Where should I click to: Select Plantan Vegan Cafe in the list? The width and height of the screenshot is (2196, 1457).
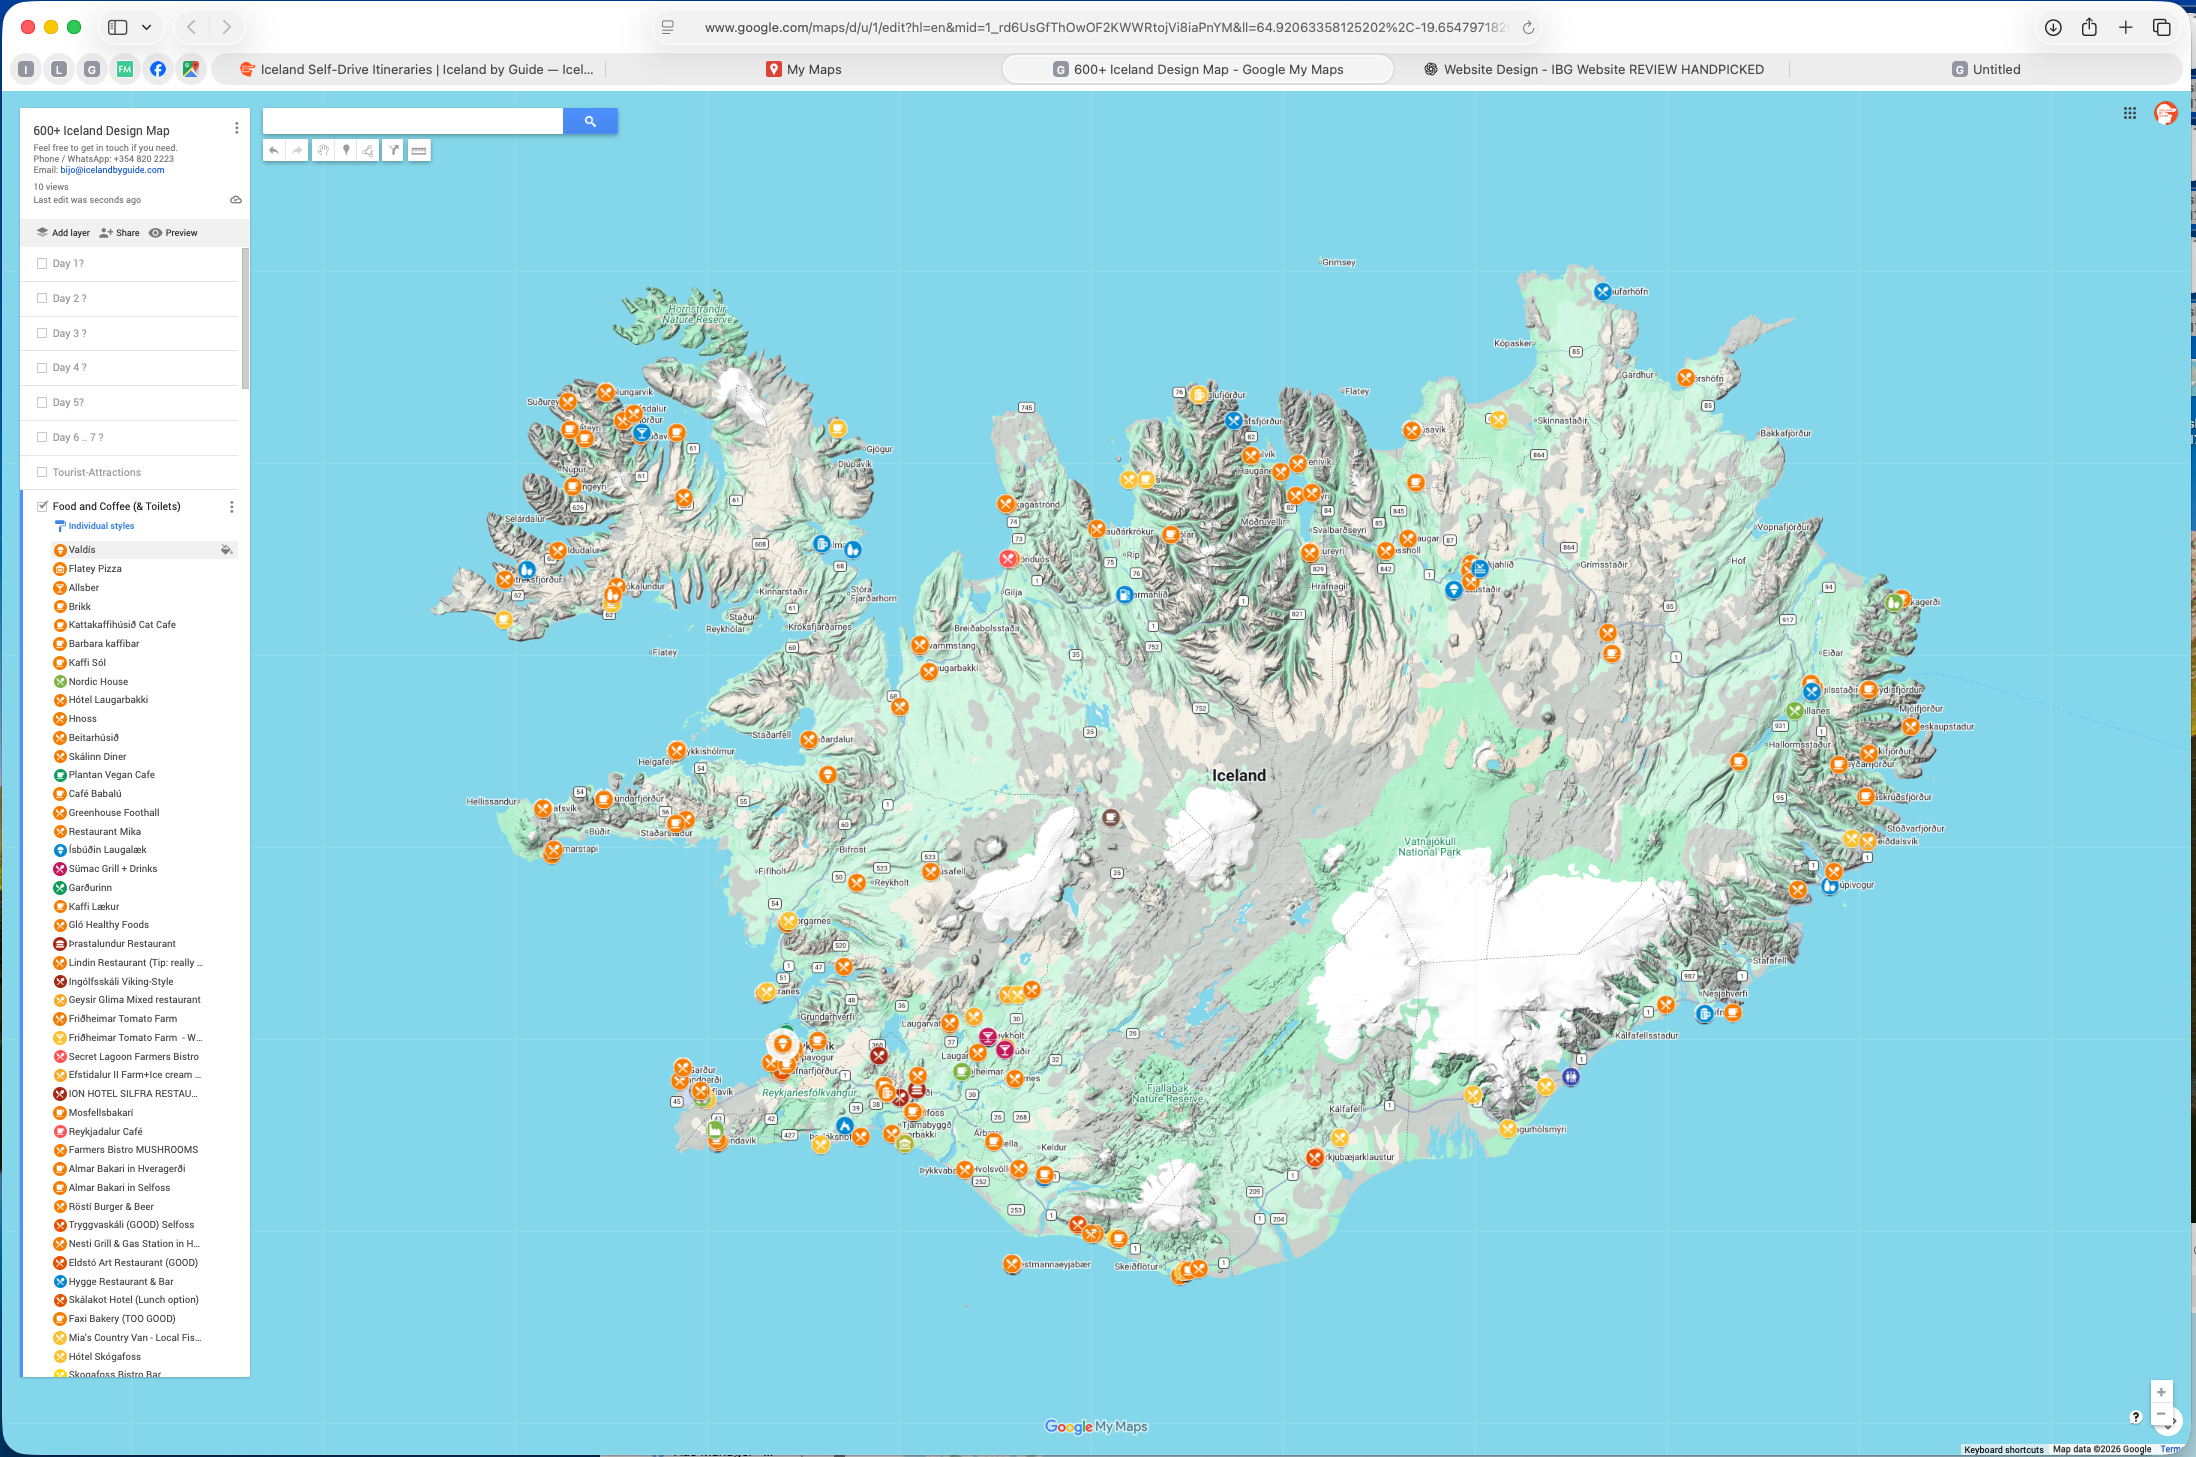tap(112, 775)
